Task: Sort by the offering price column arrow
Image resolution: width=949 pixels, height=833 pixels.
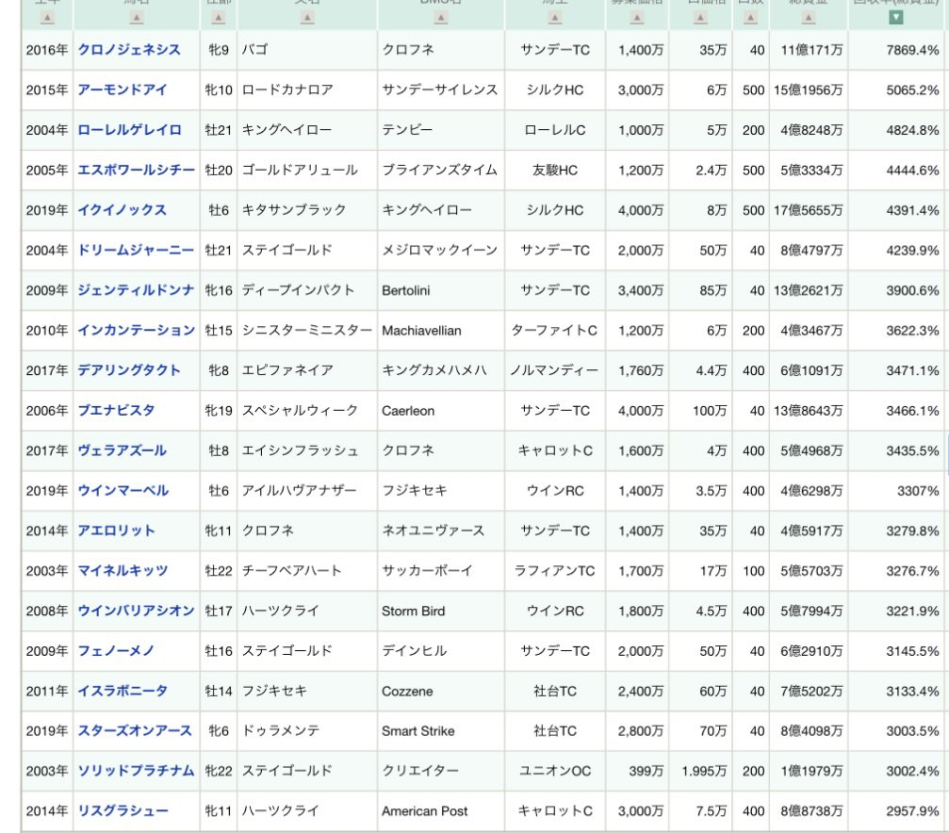Action: tap(637, 18)
